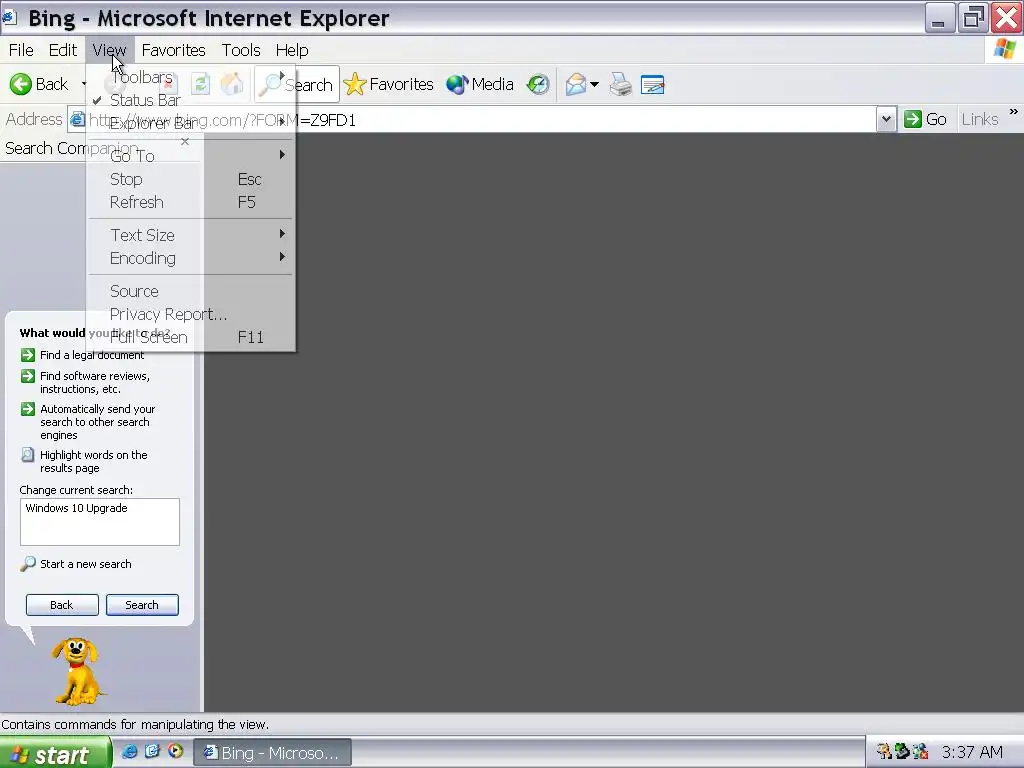Click the IE page icon in the address bar
The image size is (1024, 768).
click(77, 120)
